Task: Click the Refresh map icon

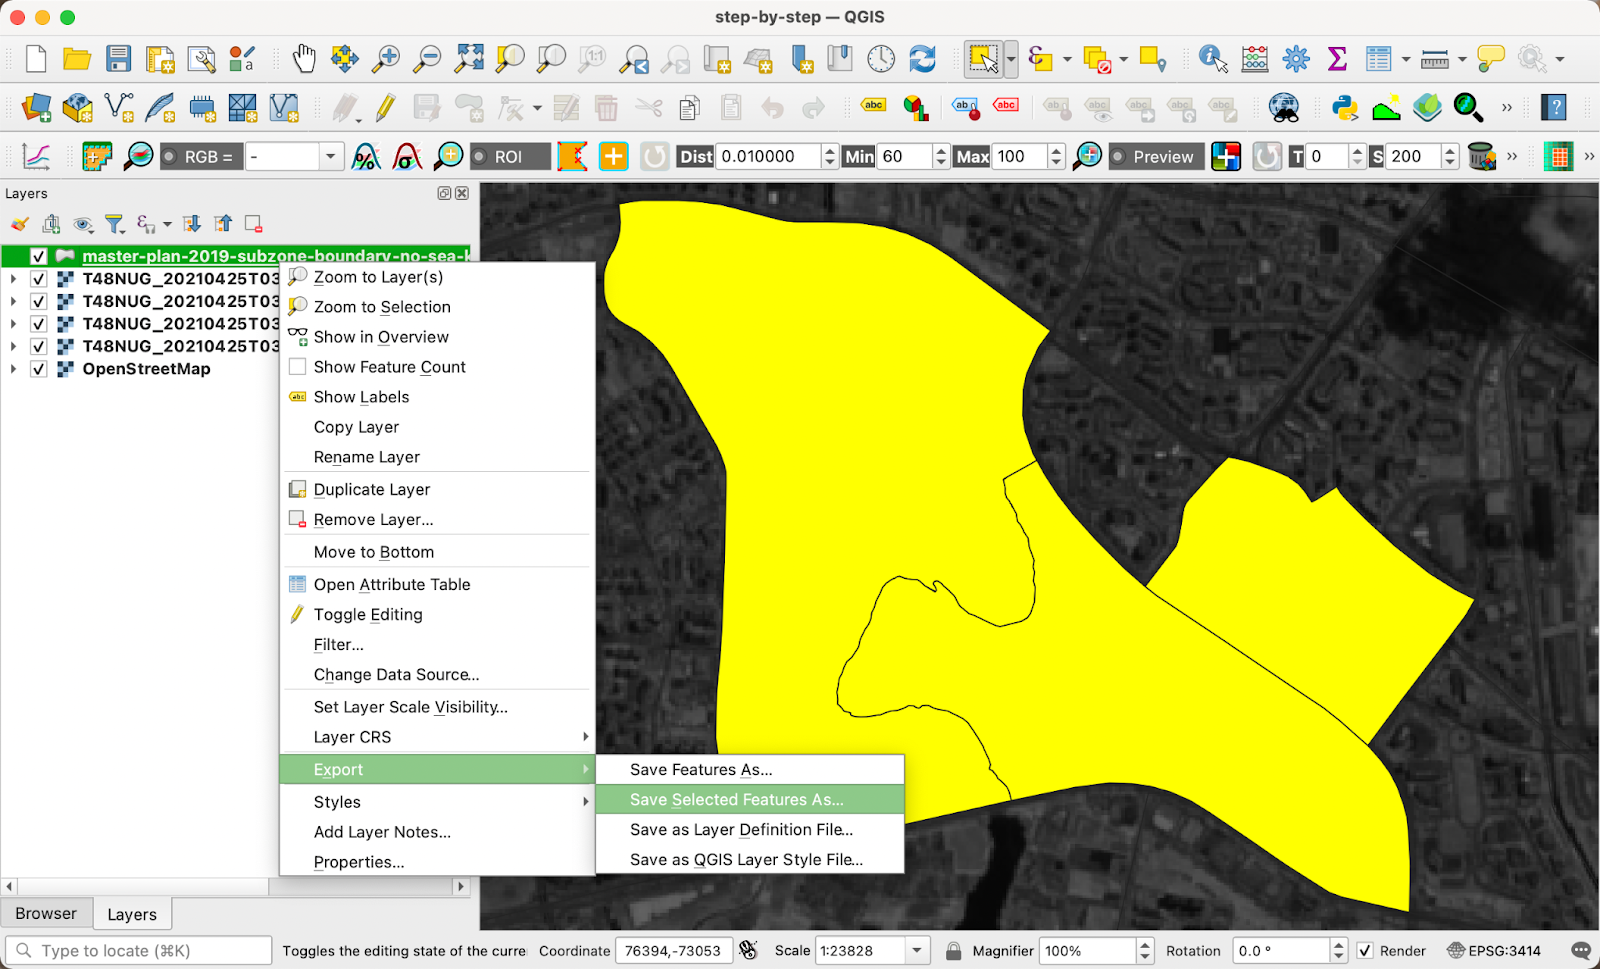Action: click(x=922, y=59)
